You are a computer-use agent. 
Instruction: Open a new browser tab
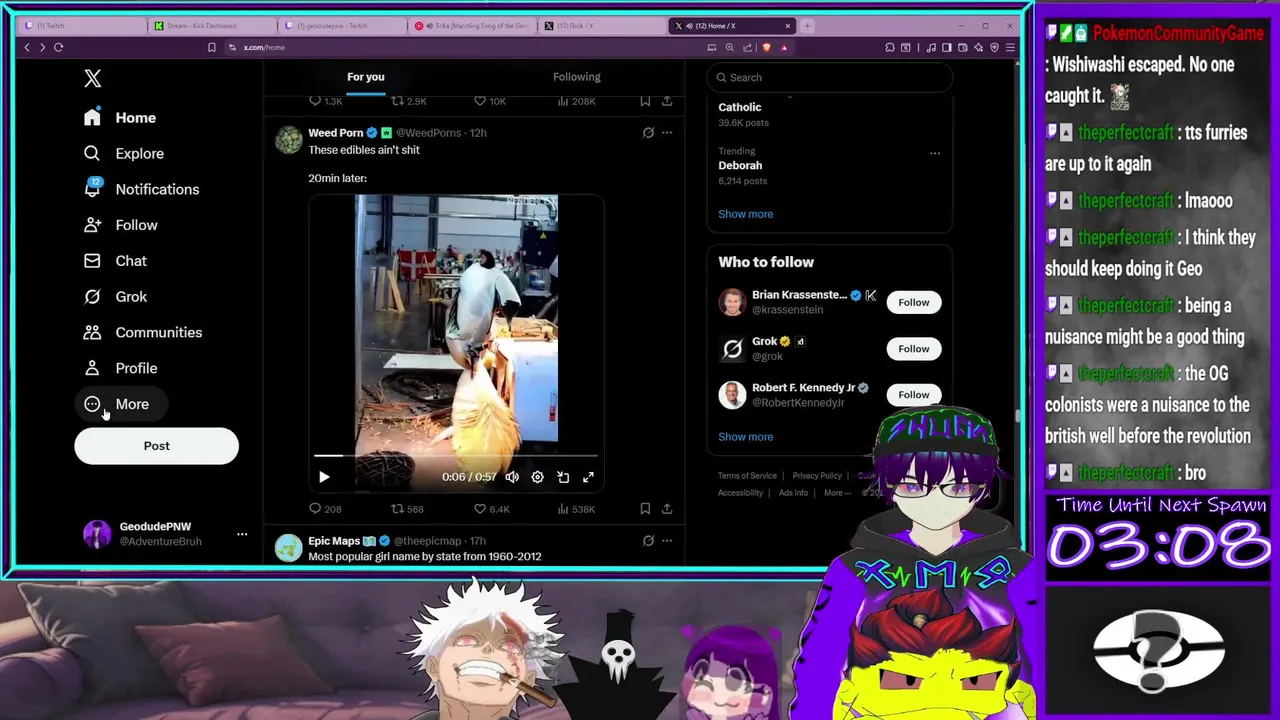click(808, 25)
